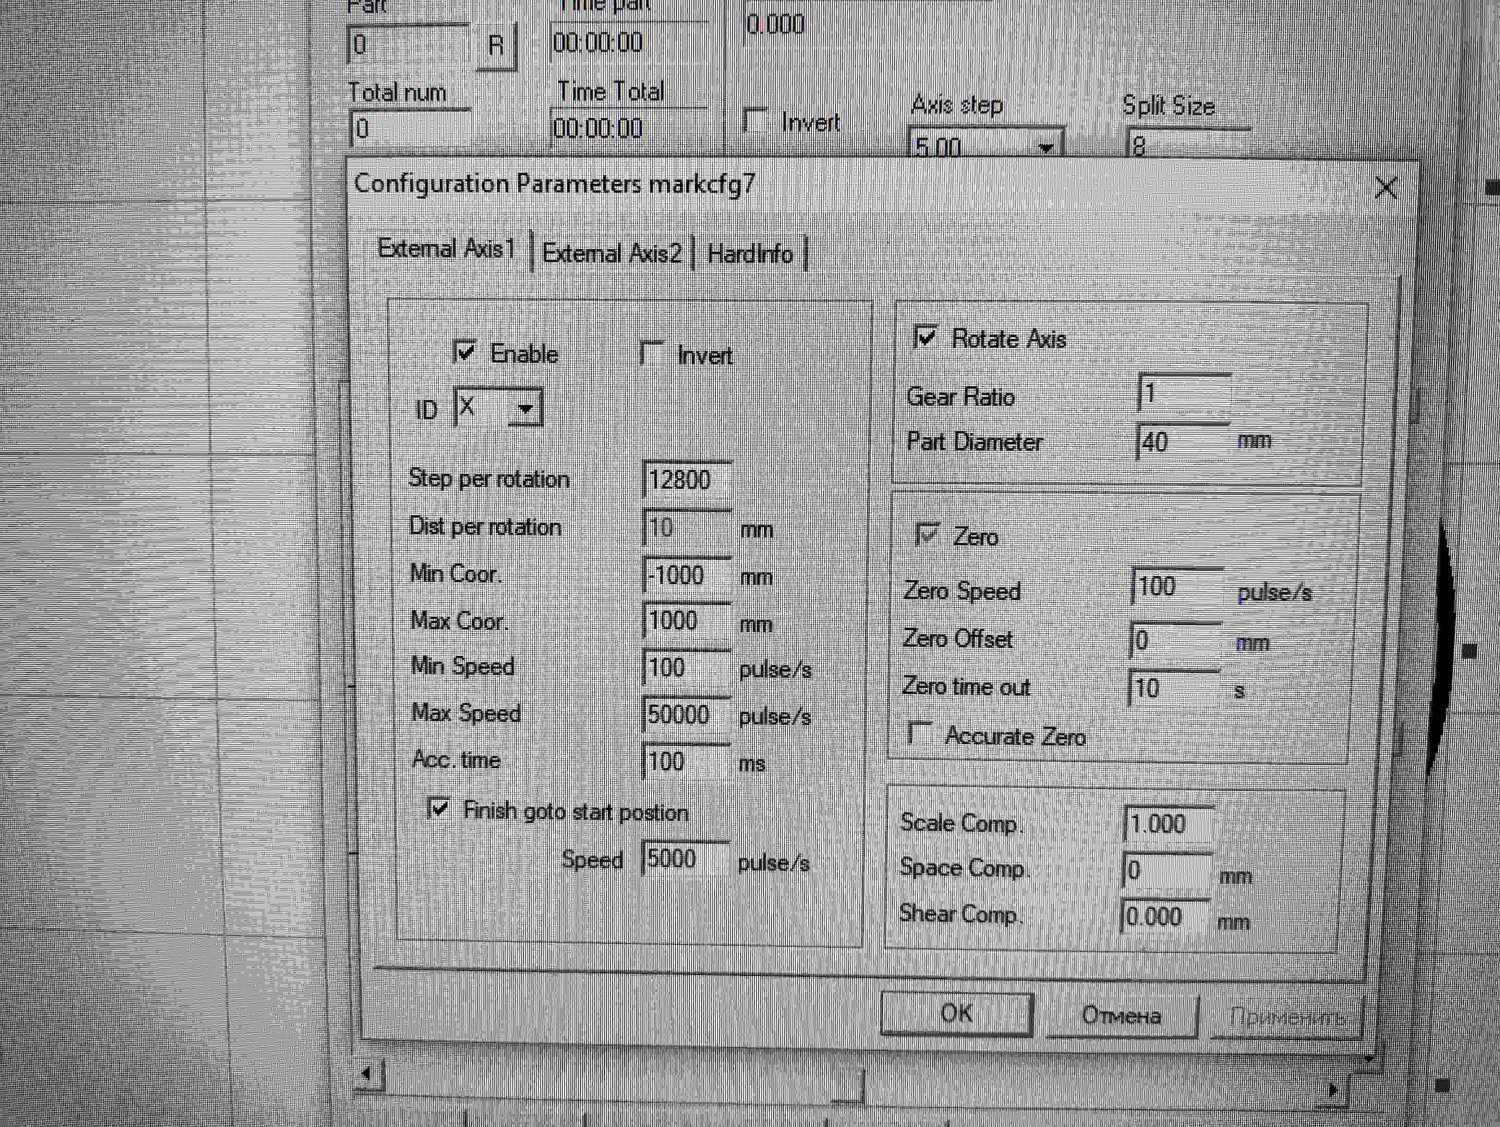Viewport: 1500px width, 1127px height.
Task: Click the Step per rotation field
Action: point(686,480)
